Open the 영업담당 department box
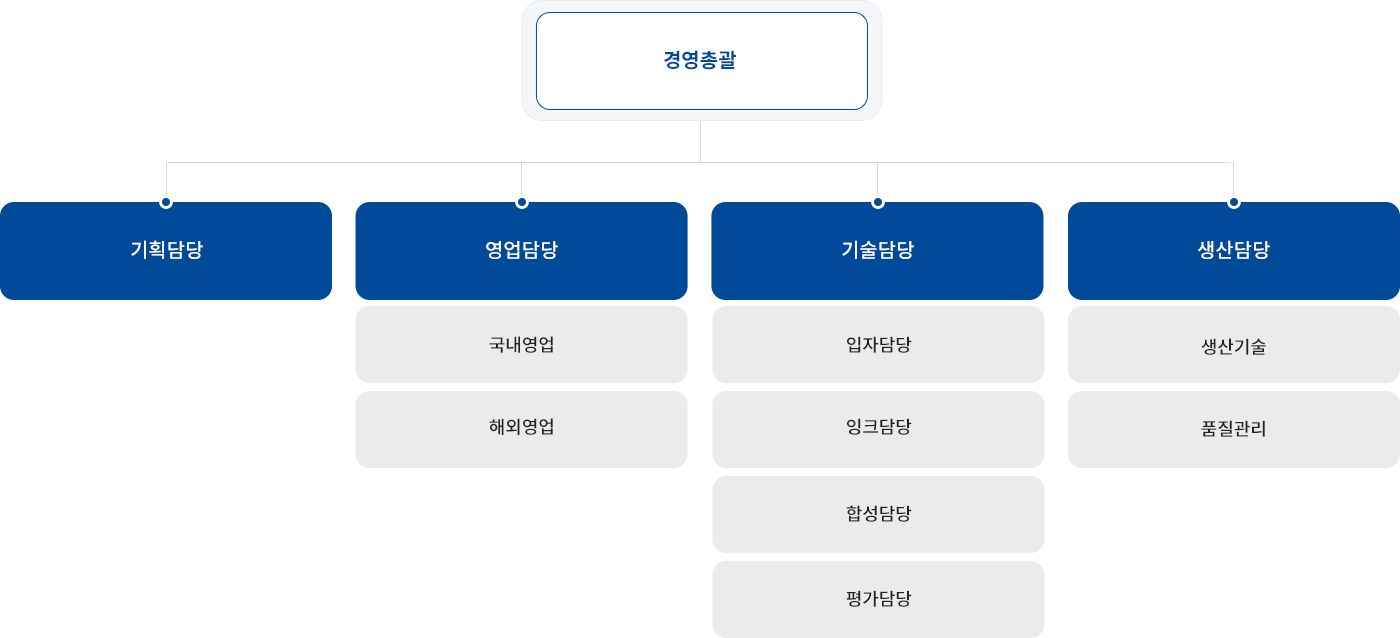Screen dimensions: 1400x638 click(x=521, y=251)
